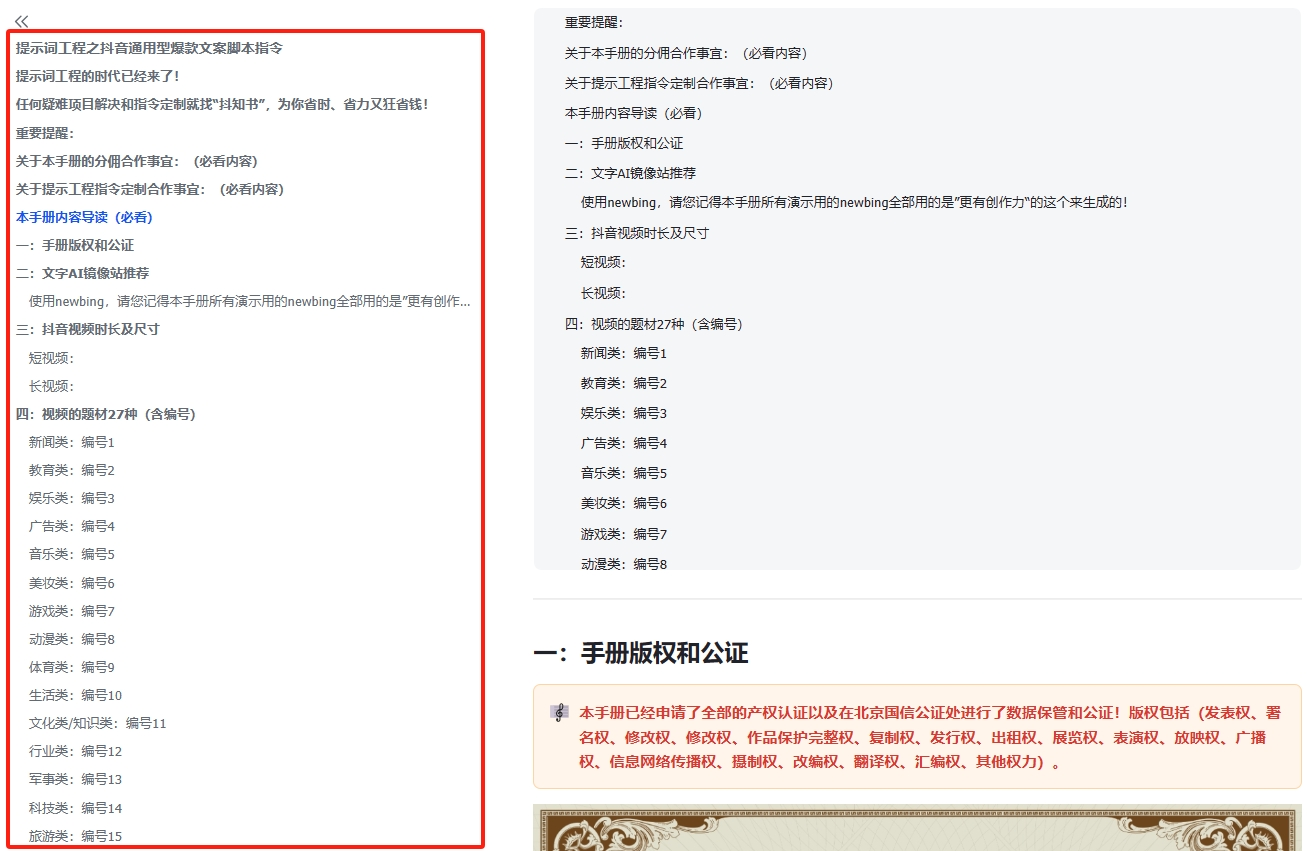Viewport: 1307px width, 851px height.
Task: Click 动漫类：编号8 in right contents list
Action: pyautogui.click(x=623, y=564)
